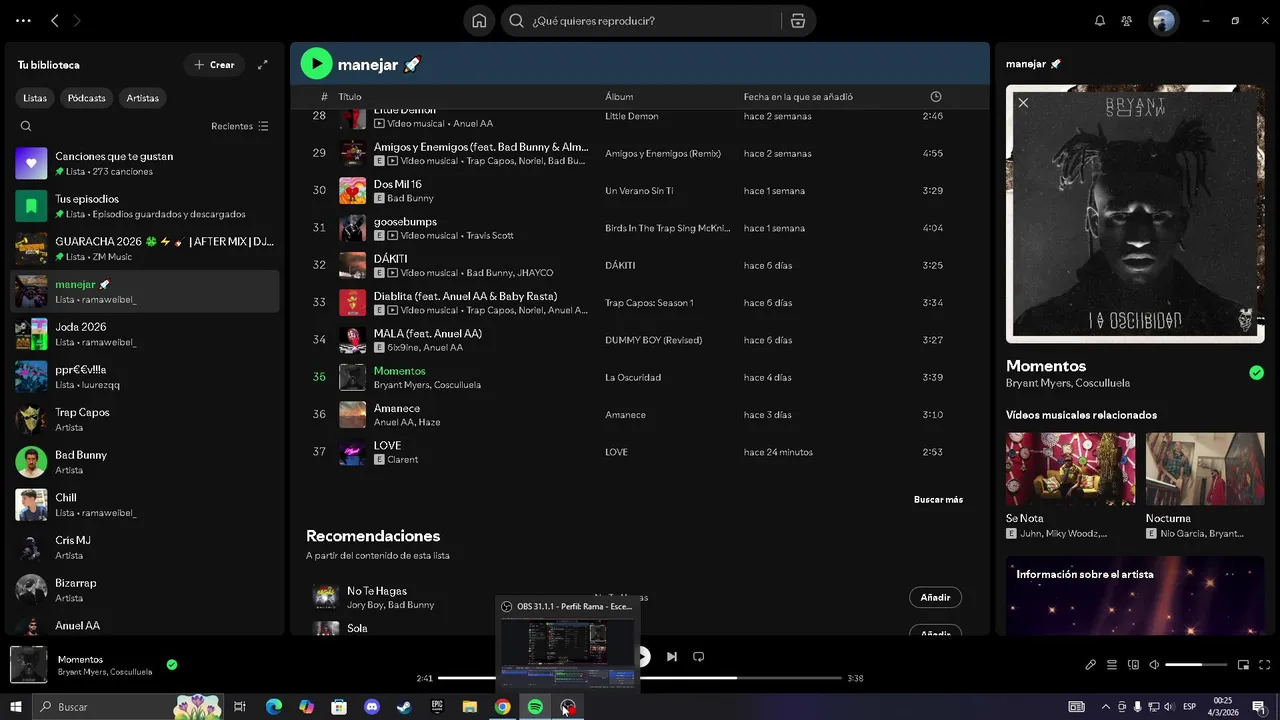Click the Home icon in top bar
1280x720 pixels.
tap(480, 21)
